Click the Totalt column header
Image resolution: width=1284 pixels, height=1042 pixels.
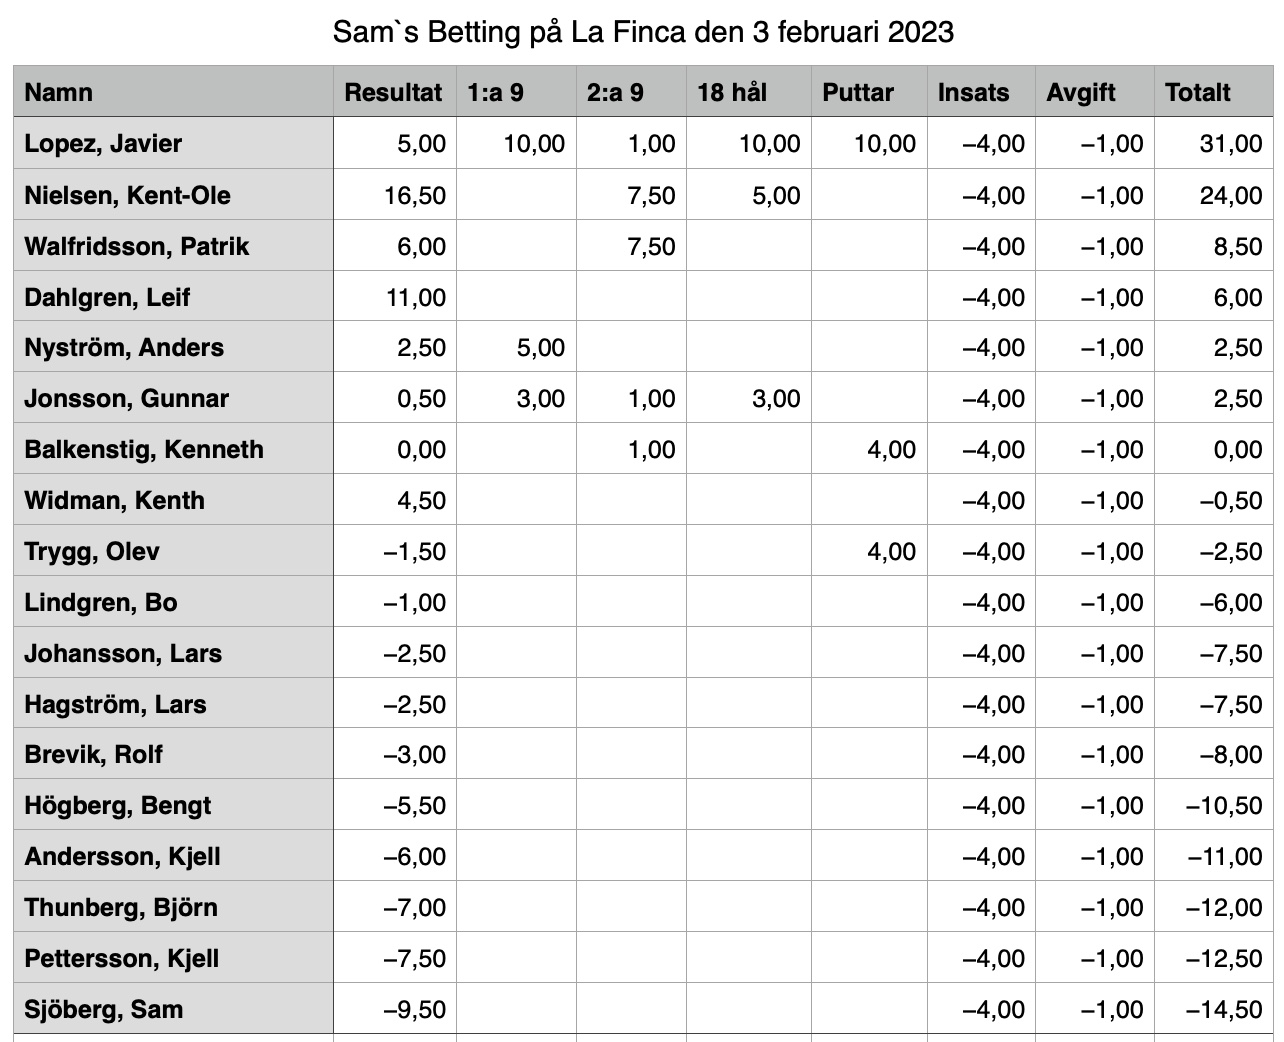1213,92
